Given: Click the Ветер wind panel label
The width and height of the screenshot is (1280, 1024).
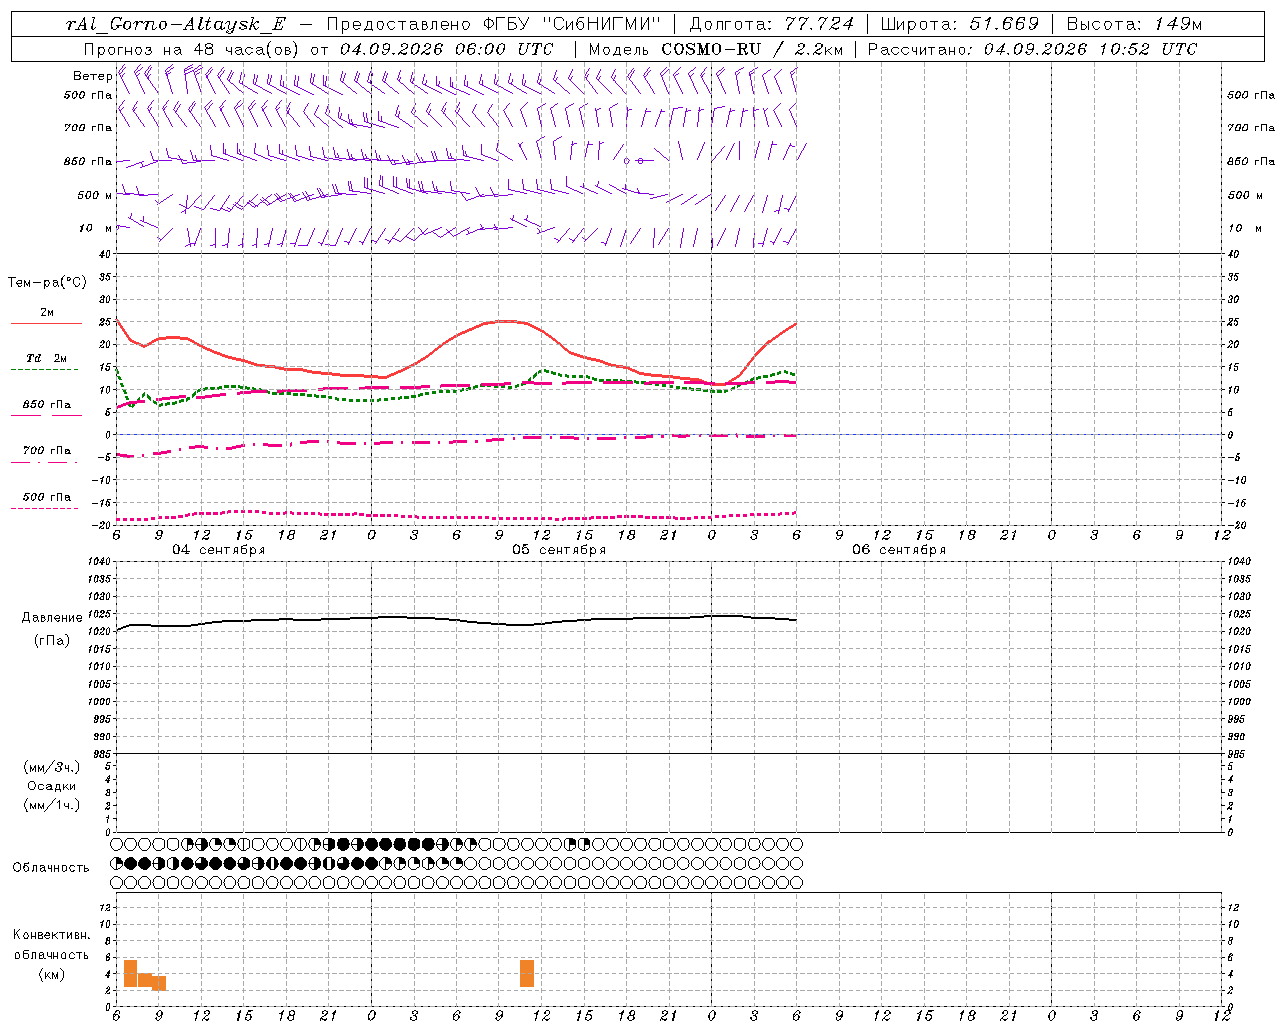Looking at the screenshot, I should (92, 76).
